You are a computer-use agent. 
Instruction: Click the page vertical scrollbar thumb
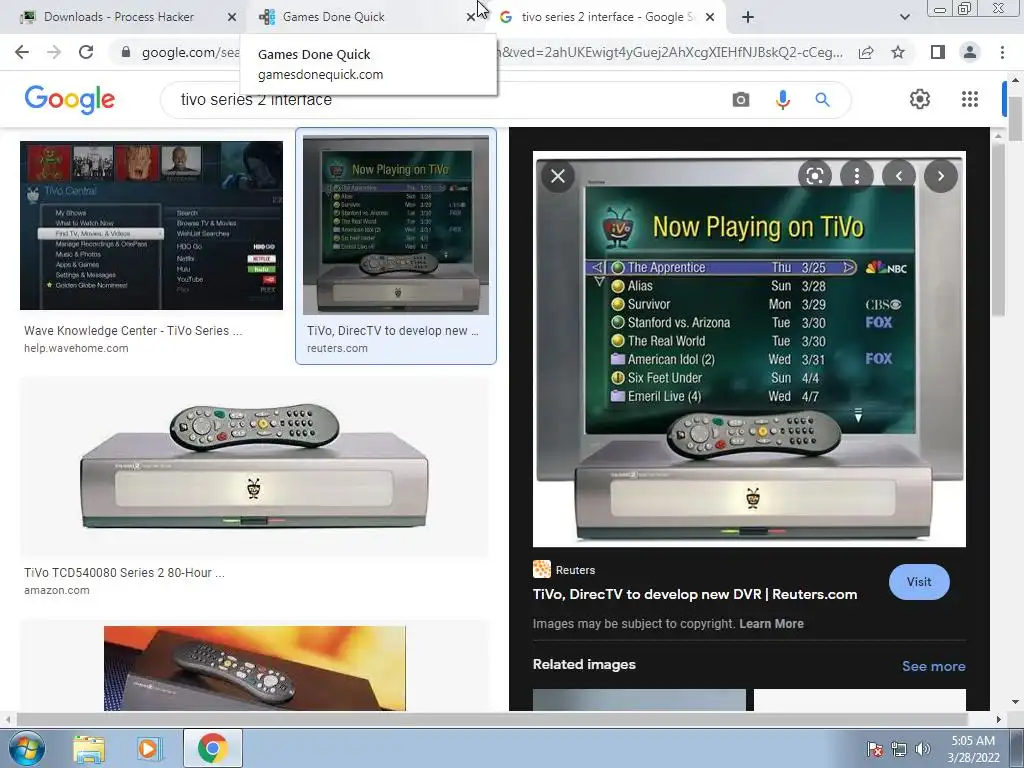(1015, 118)
